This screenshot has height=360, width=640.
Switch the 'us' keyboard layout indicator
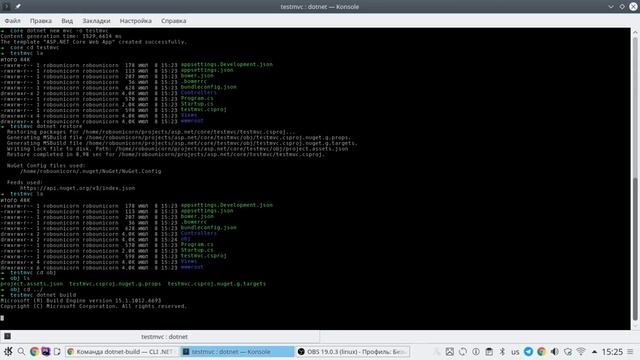pos(515,352)
